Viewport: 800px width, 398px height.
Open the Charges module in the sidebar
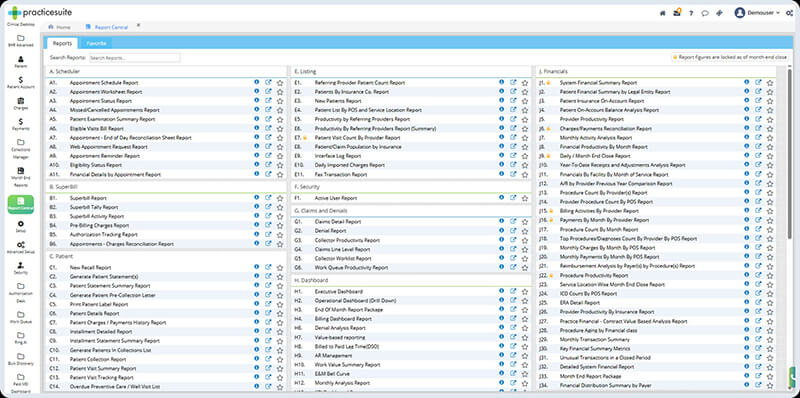[20, 104]
